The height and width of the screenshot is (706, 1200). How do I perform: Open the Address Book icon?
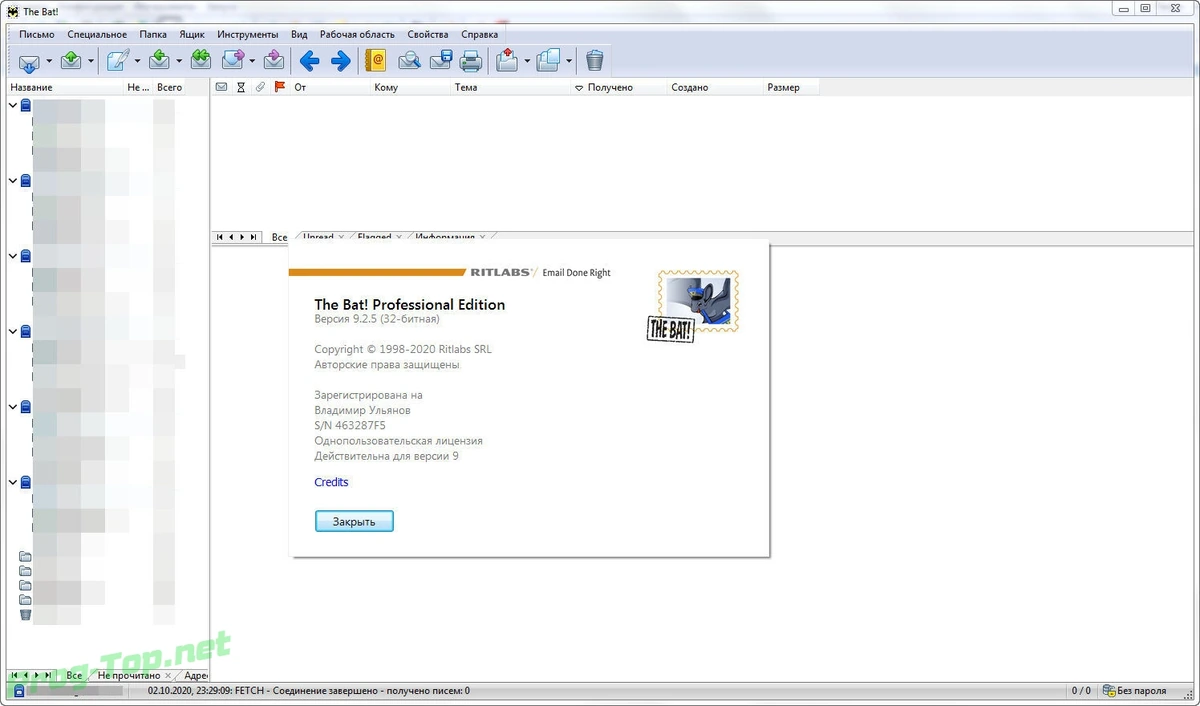point(376,61)
